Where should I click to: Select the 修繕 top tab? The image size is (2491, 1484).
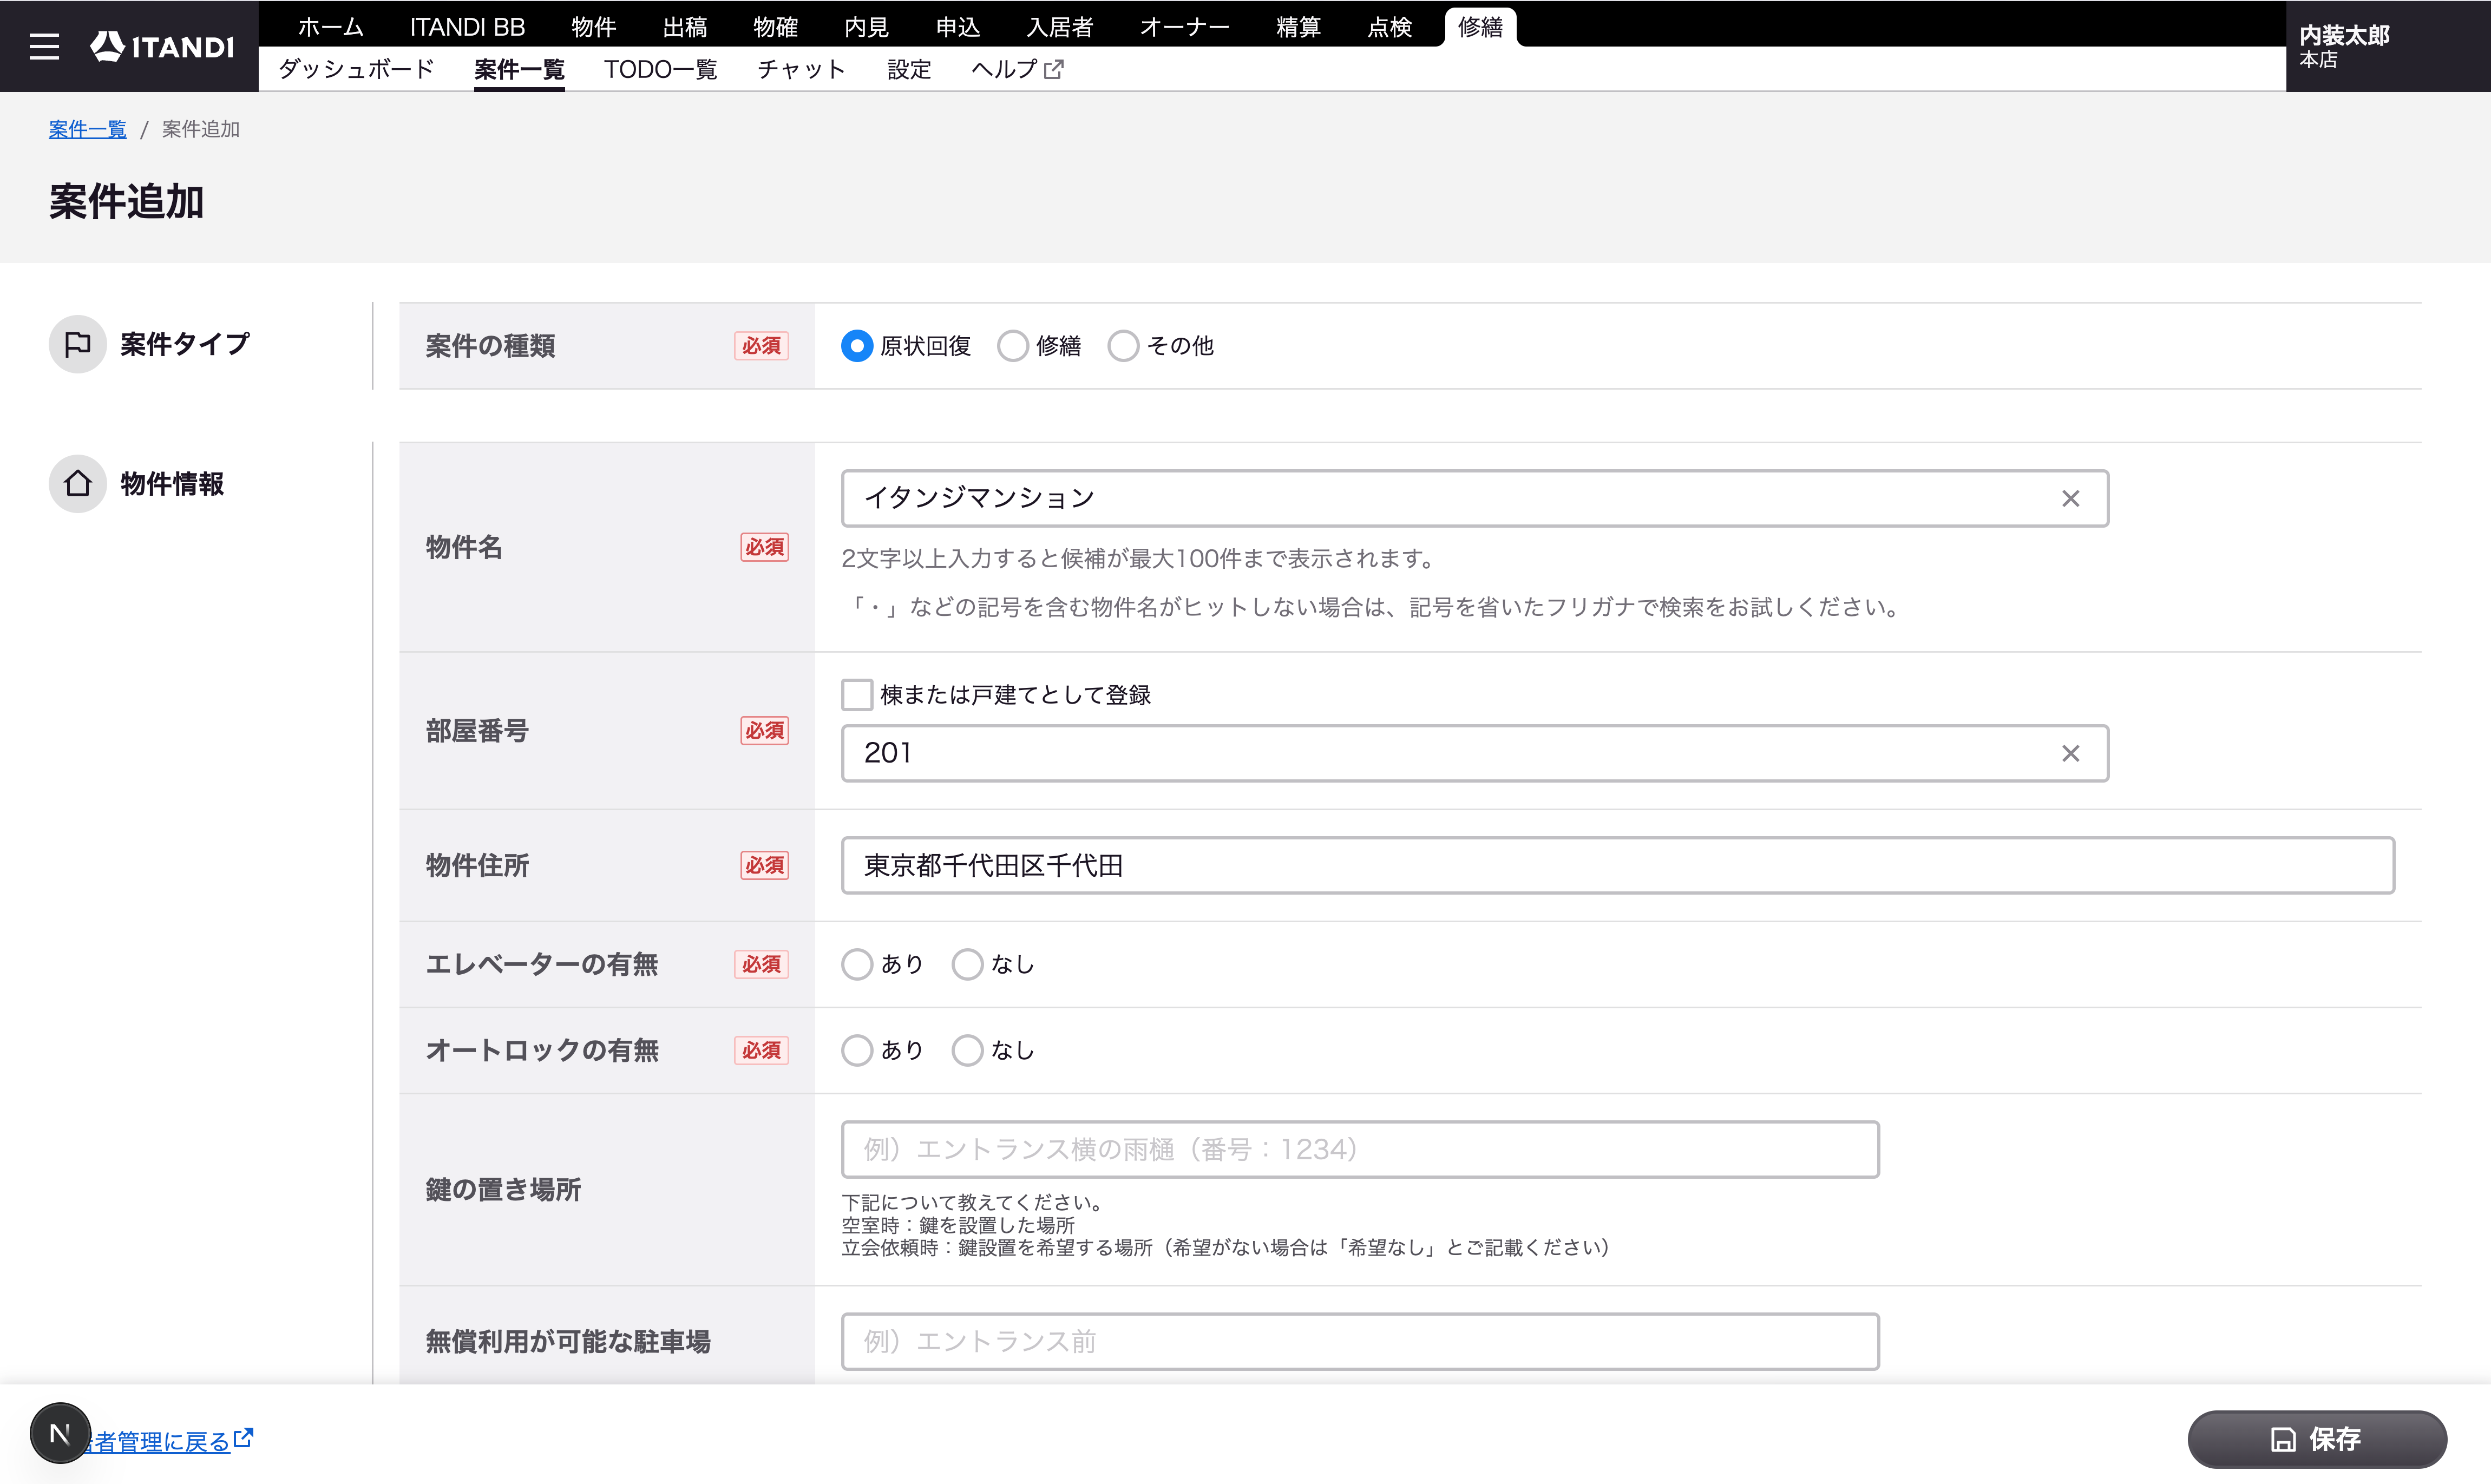click(1481, 27)
